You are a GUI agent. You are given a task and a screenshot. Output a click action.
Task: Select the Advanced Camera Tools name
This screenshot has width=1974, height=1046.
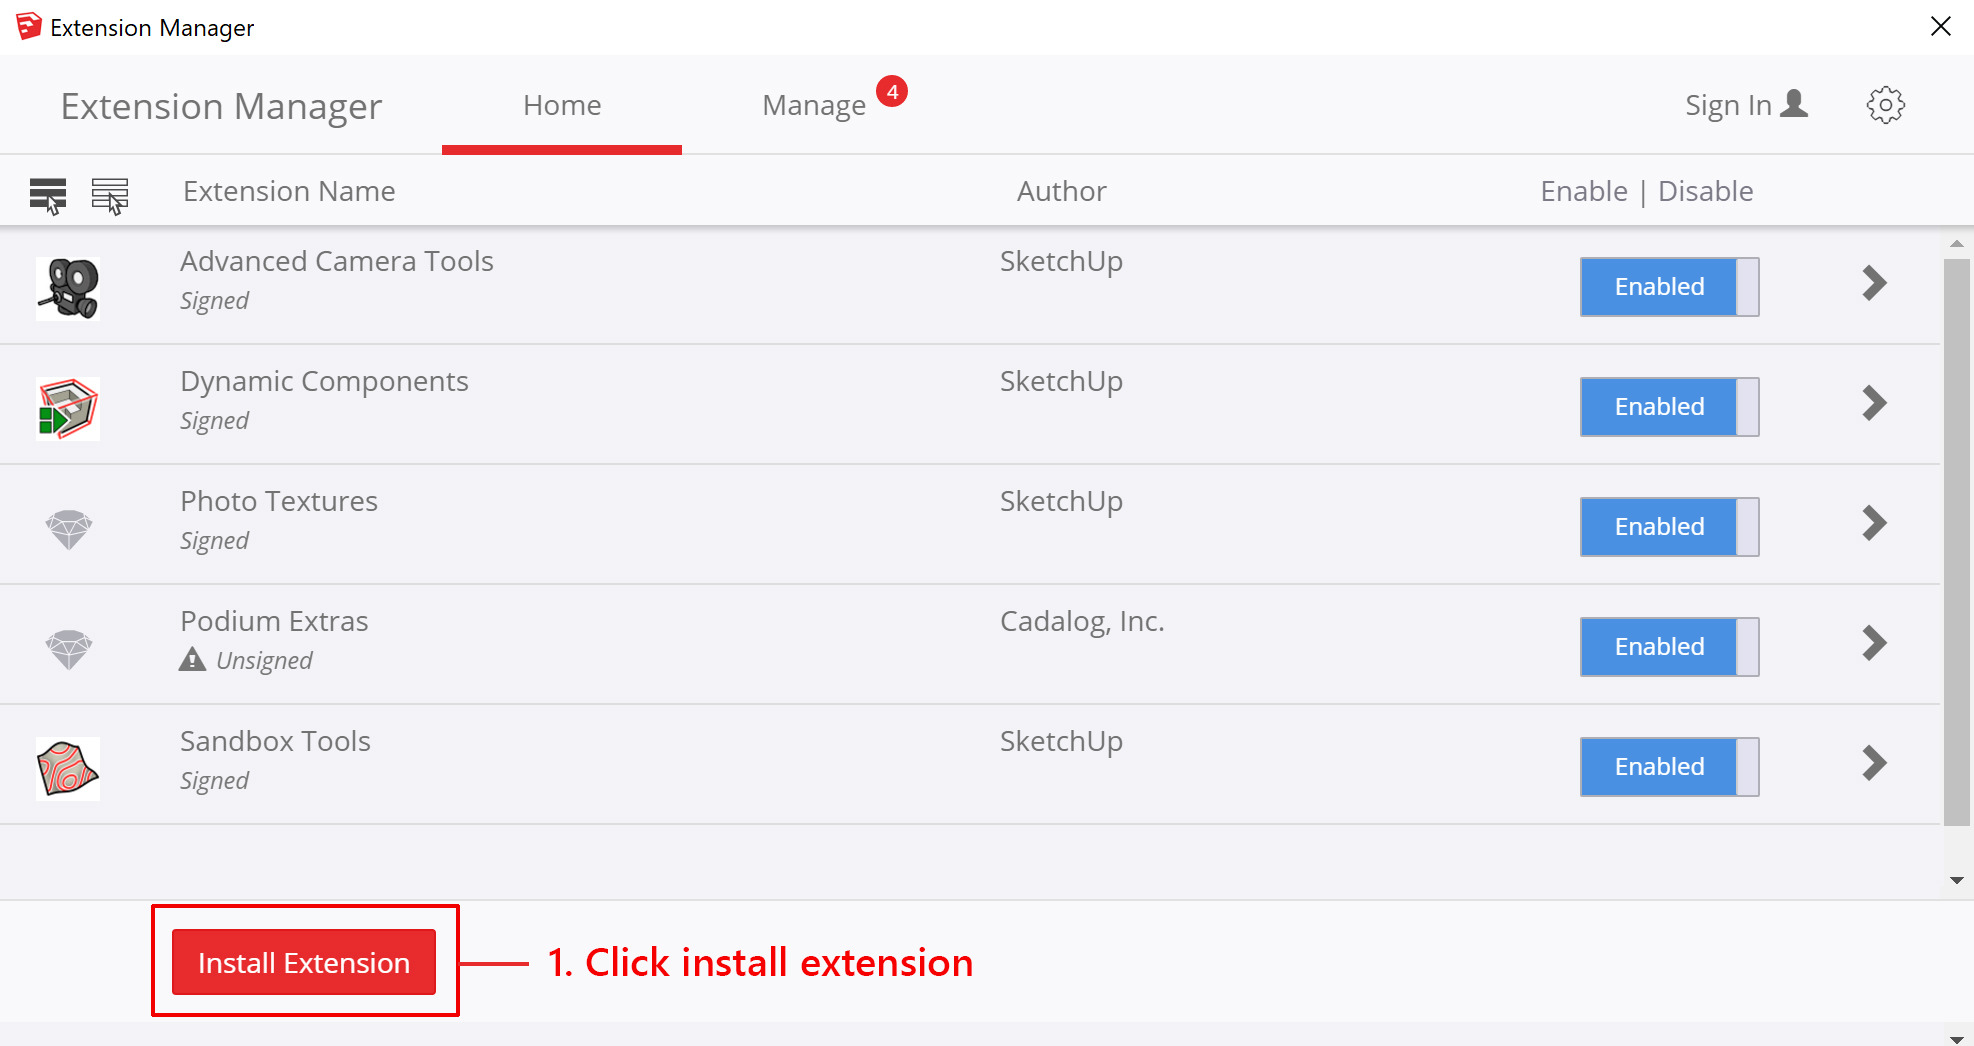coord(337,261)
